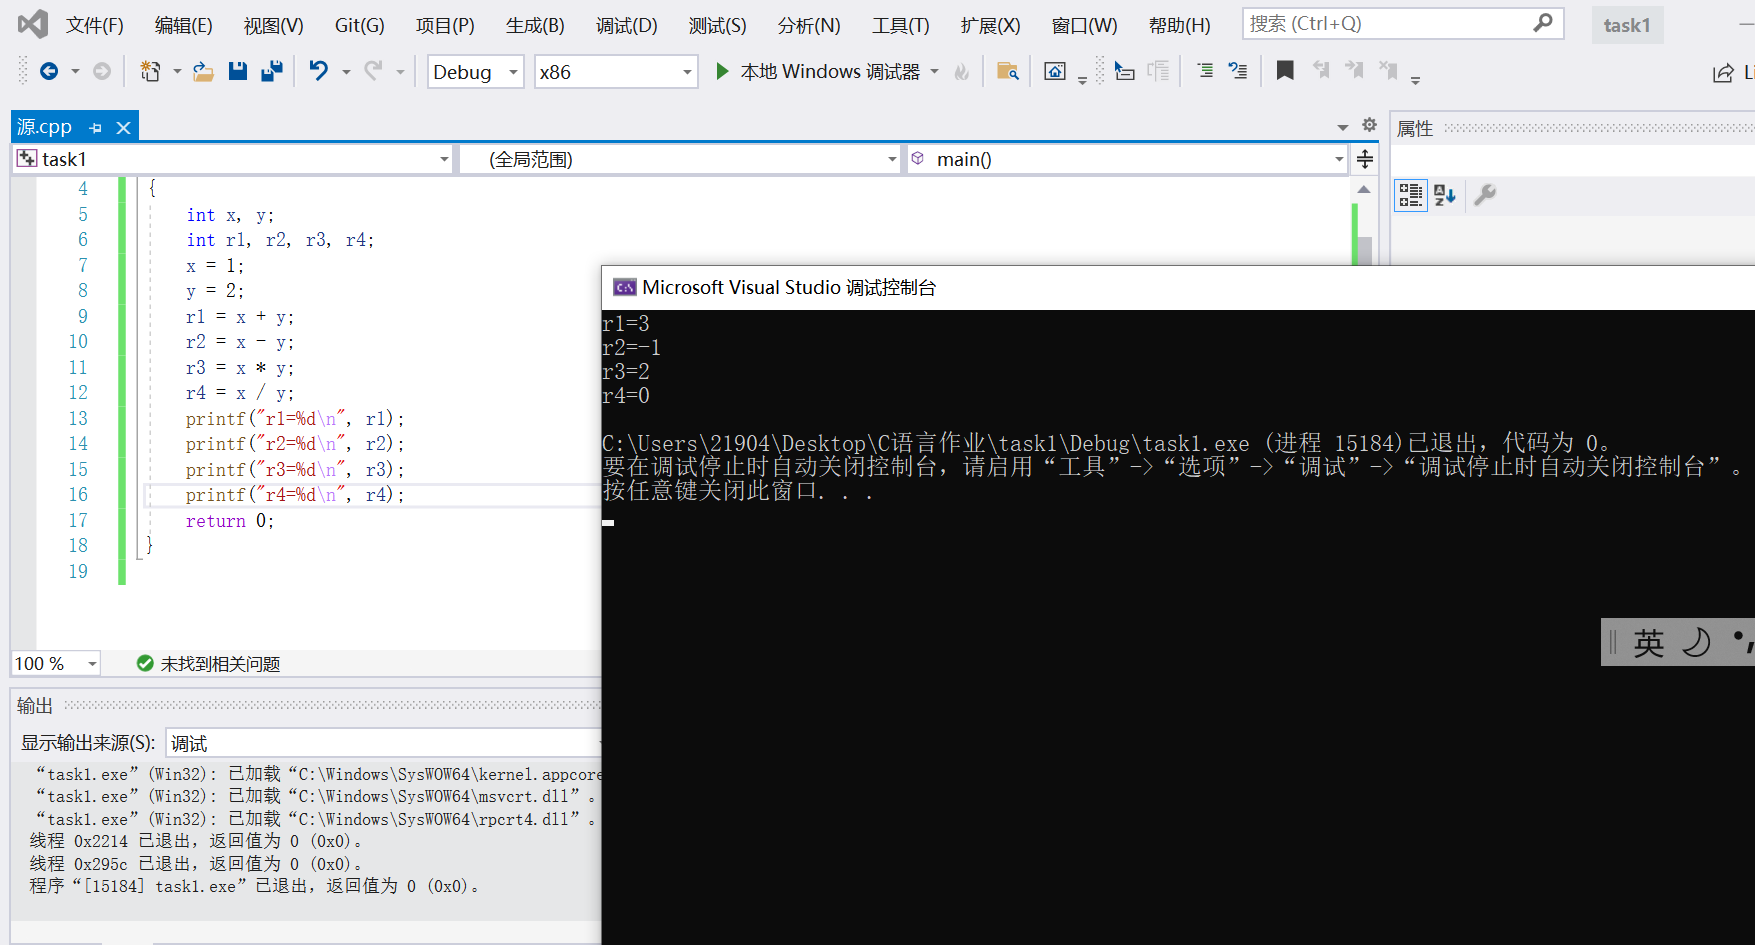The height and width of the screenshot is (945, 1755).
Task: Open the main() member dropdown
Action: 1127,159
